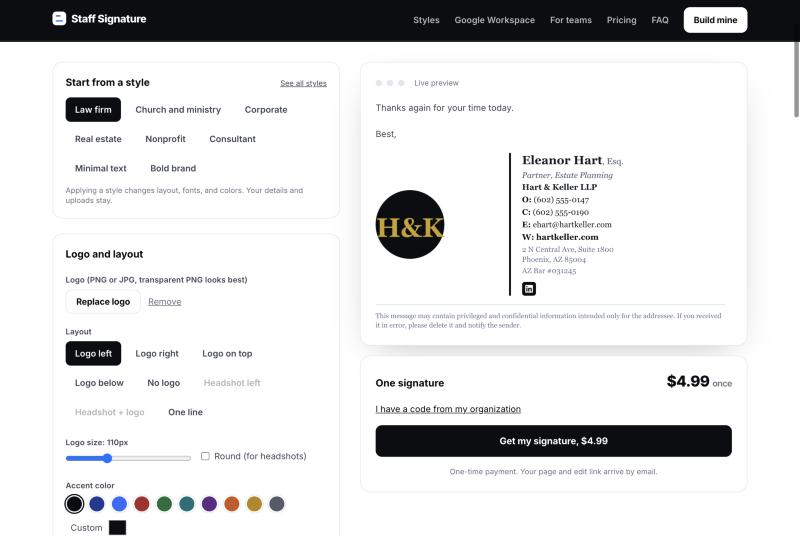Image resolution: width=800 pixels, height=537 pixels.
Task: Open the Google Workspace nav item
Action: coord(494,20)
